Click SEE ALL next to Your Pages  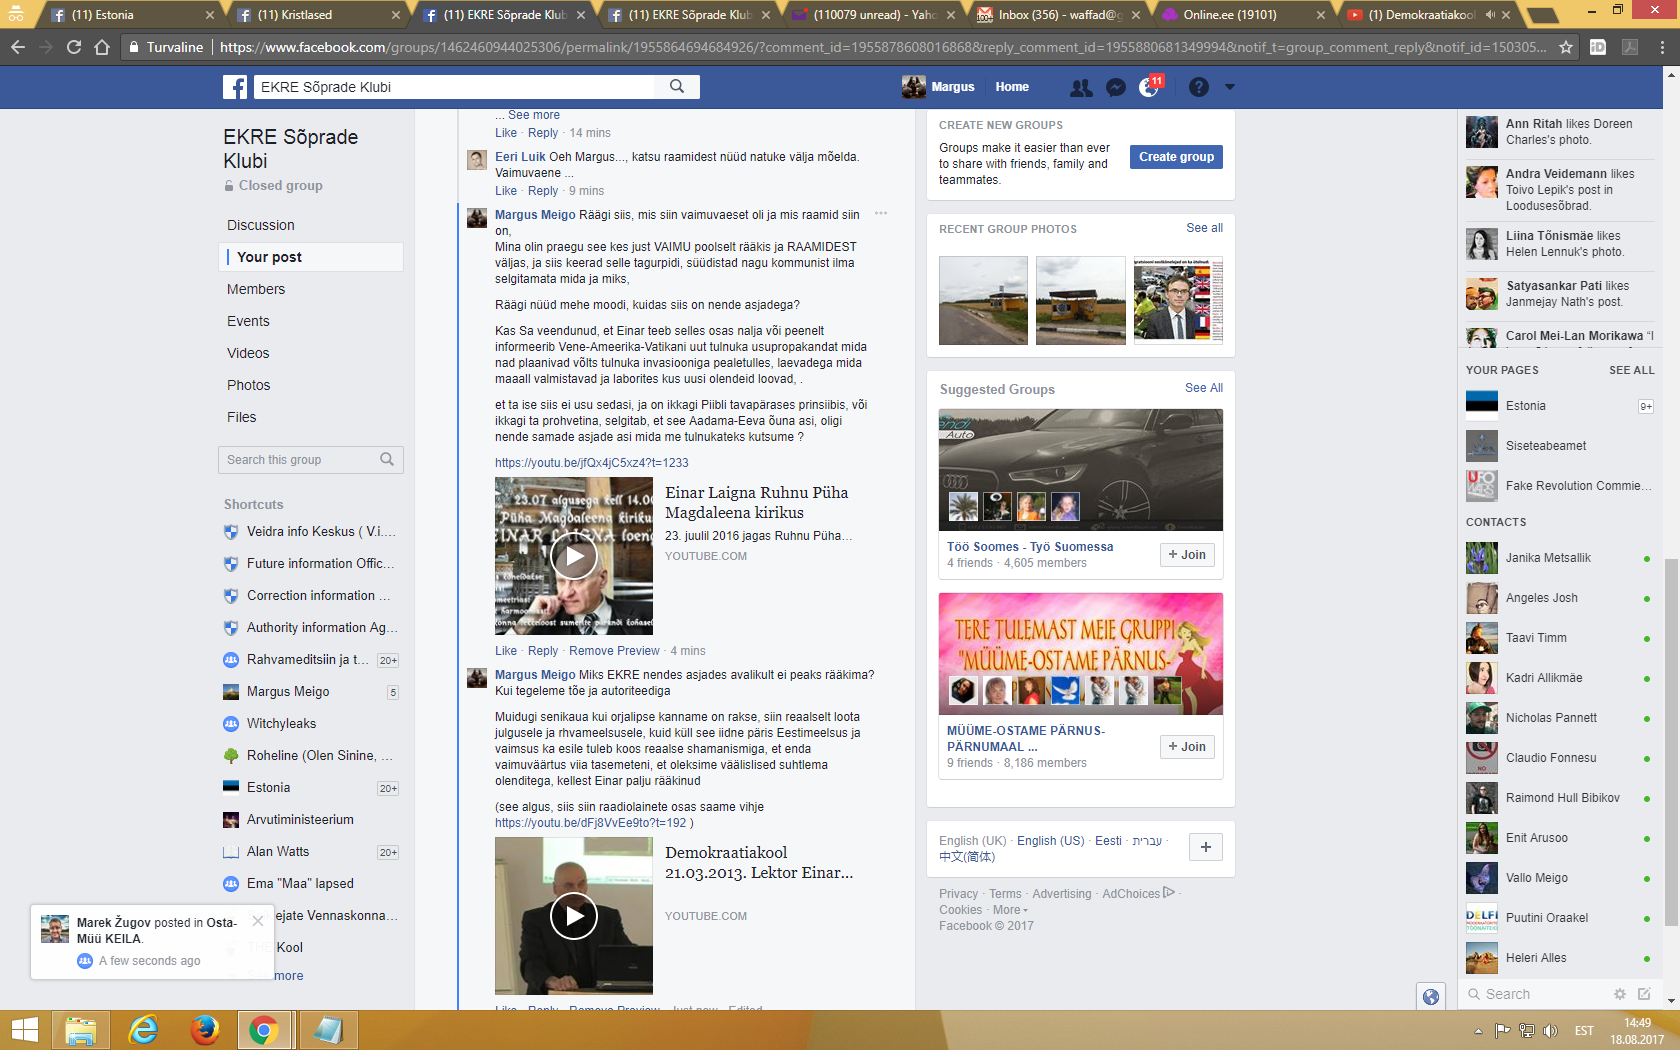pyautogui.click(x=1631, y=370)
